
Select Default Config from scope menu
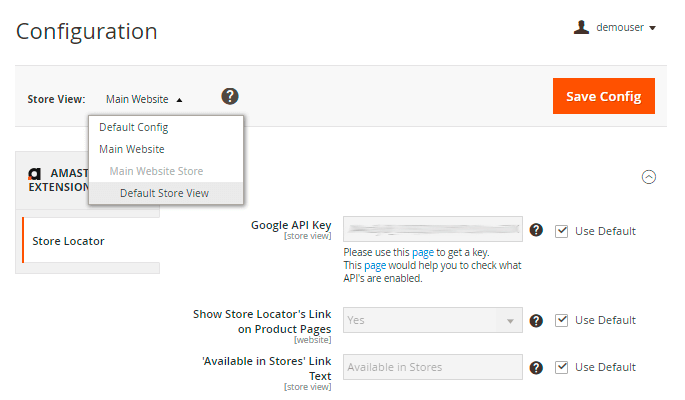pos(133,127)
